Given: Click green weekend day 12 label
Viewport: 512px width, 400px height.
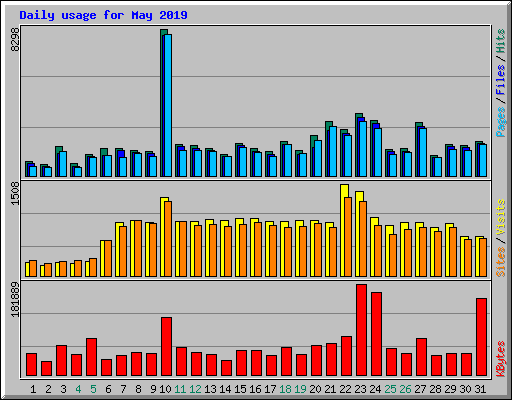Looking at the screenshot, I should click(x=195, y=389).
